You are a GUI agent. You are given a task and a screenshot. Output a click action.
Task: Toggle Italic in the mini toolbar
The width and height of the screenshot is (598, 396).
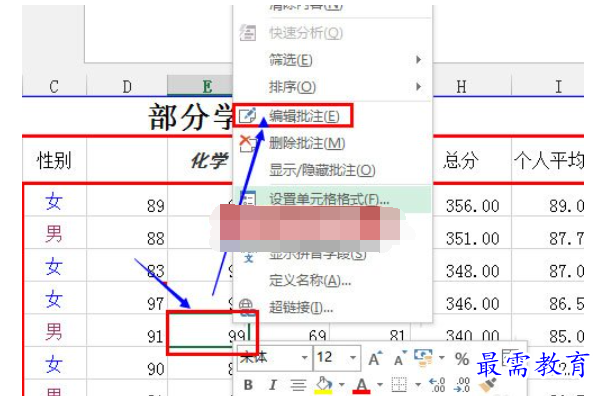click(x=273, y=385)
